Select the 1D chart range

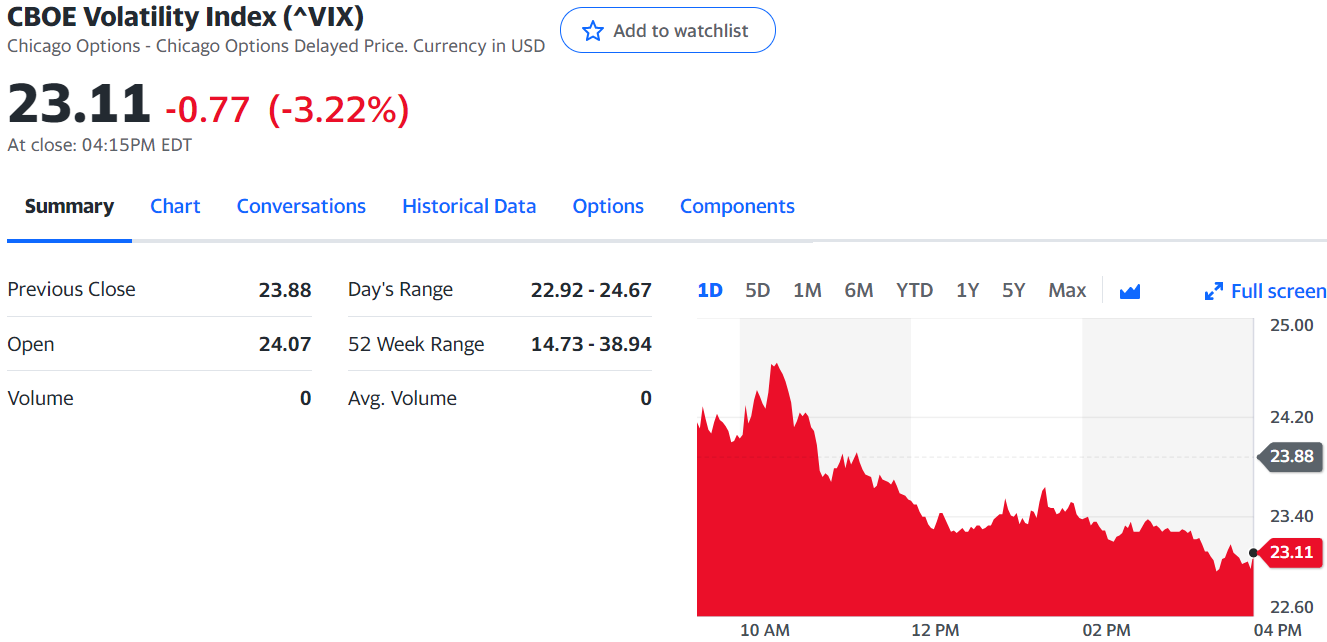(x=710, y=291)
